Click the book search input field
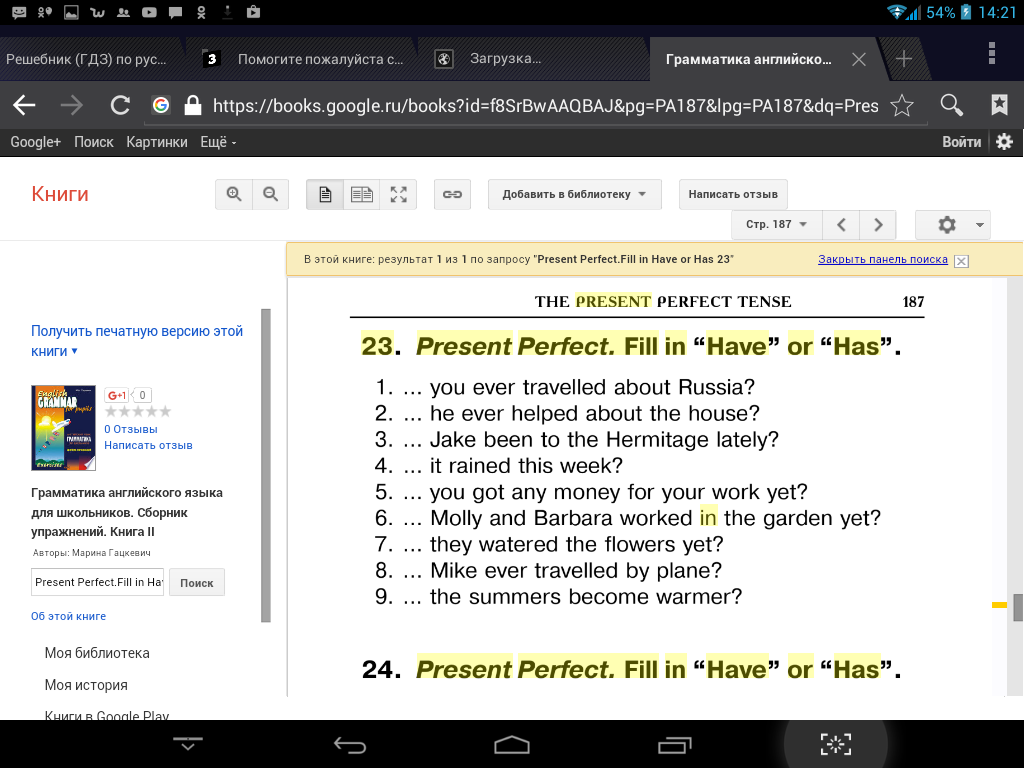 (97, 582)
